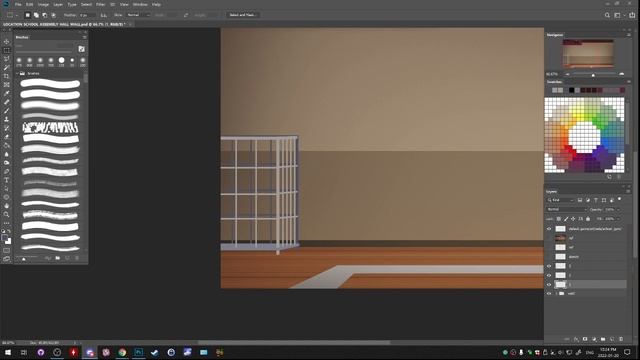The width and height of the screenshot is (640, 360).
Task: Lock all with padlock icon
Action: (588, 219)
